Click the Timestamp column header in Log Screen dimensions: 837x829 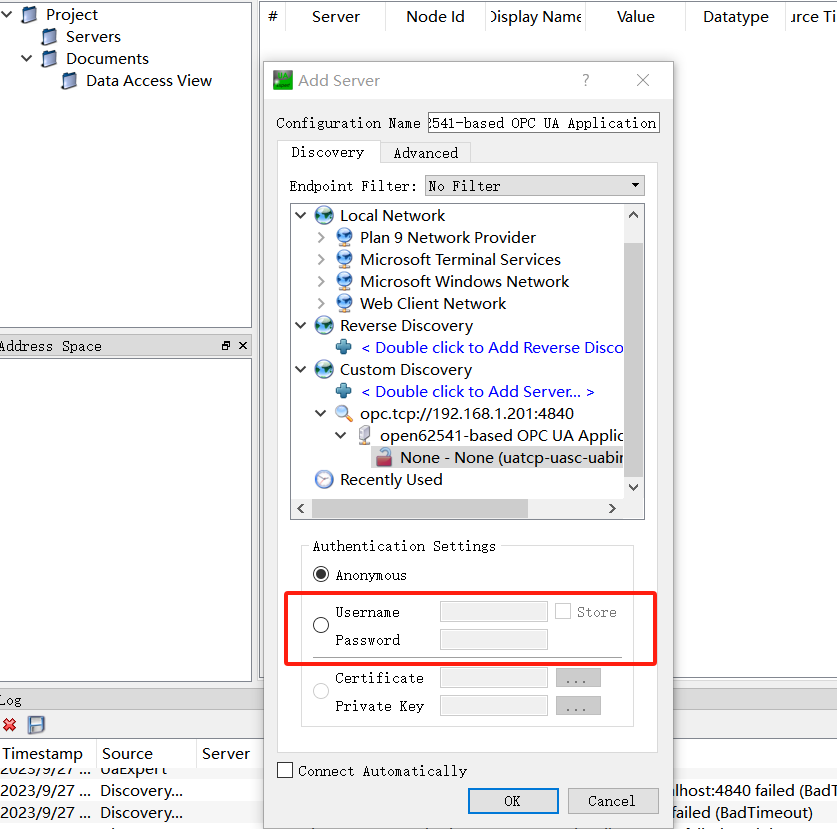point(43,753)
